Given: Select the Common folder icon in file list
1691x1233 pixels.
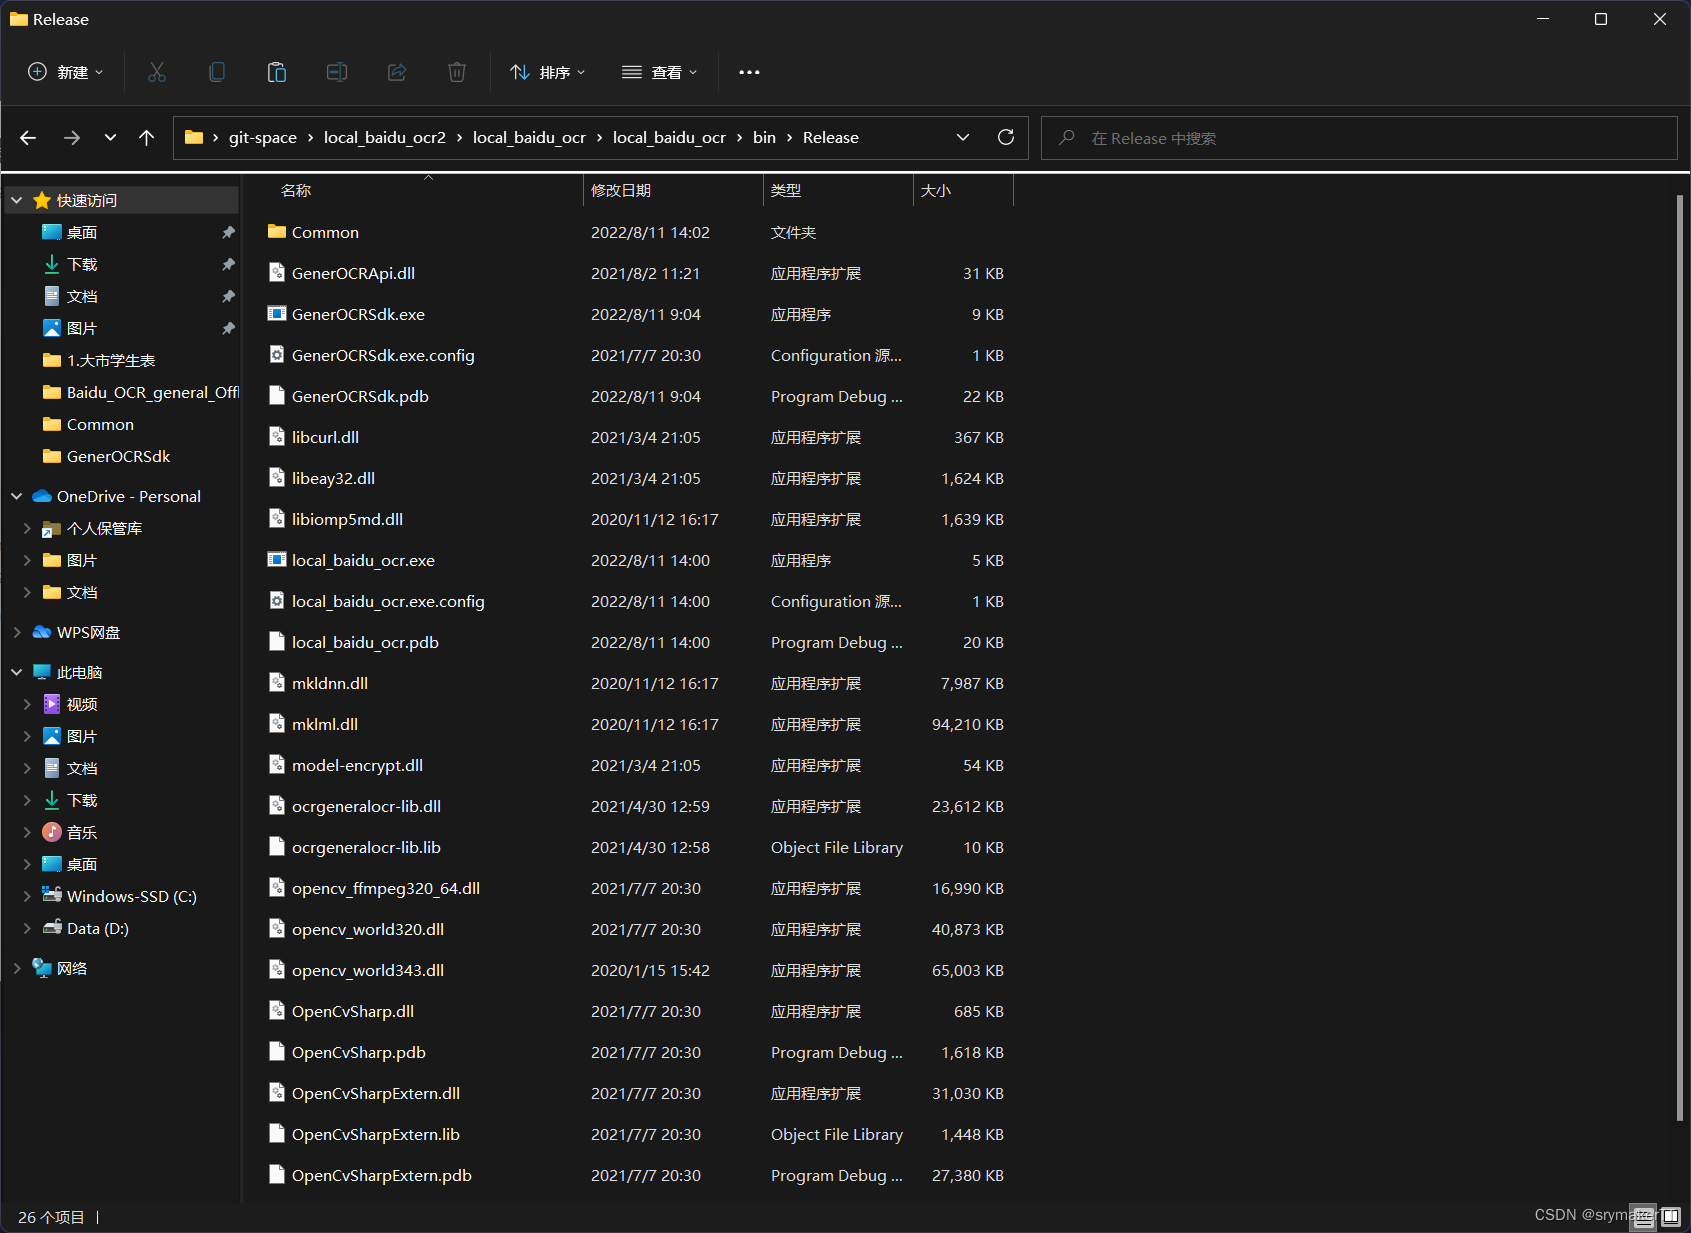Looking at the screenshot, I should pyautogui.click(x=277, y=232).
